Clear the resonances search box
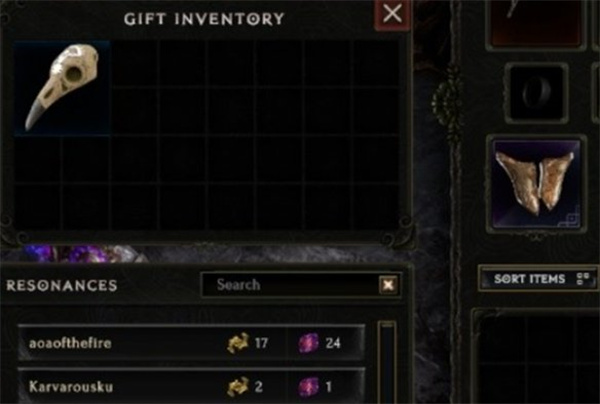600x404 pixels. 388,285
